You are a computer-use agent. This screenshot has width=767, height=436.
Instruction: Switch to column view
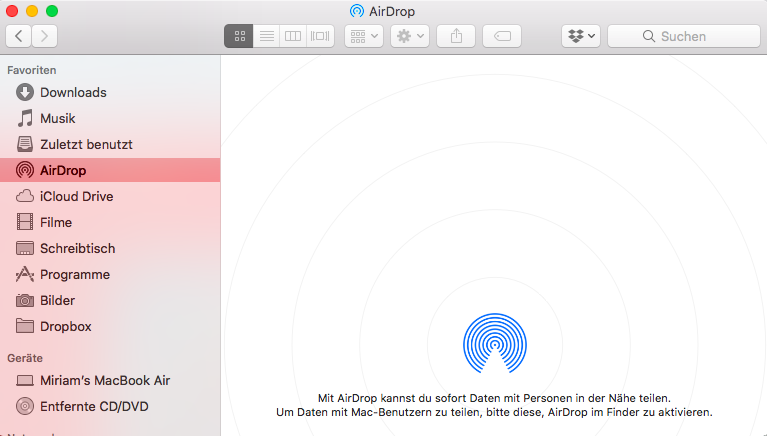tap(293, 36)
